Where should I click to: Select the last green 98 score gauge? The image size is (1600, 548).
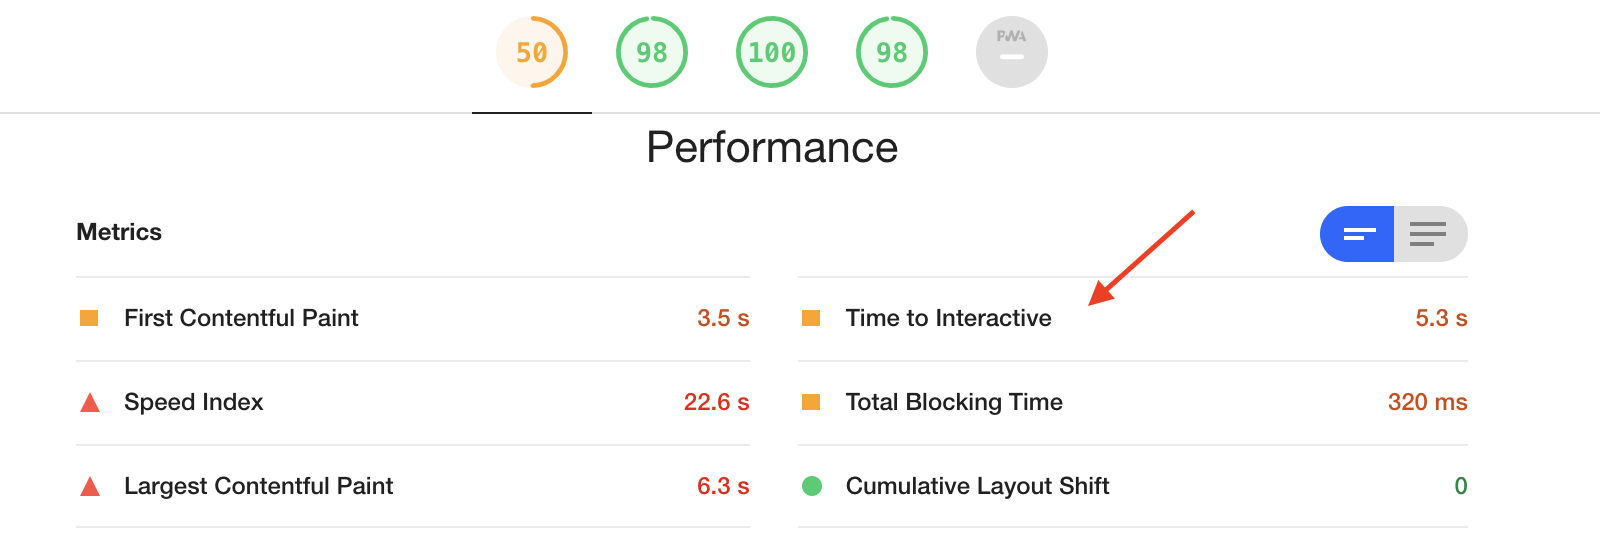pos(892,52)
